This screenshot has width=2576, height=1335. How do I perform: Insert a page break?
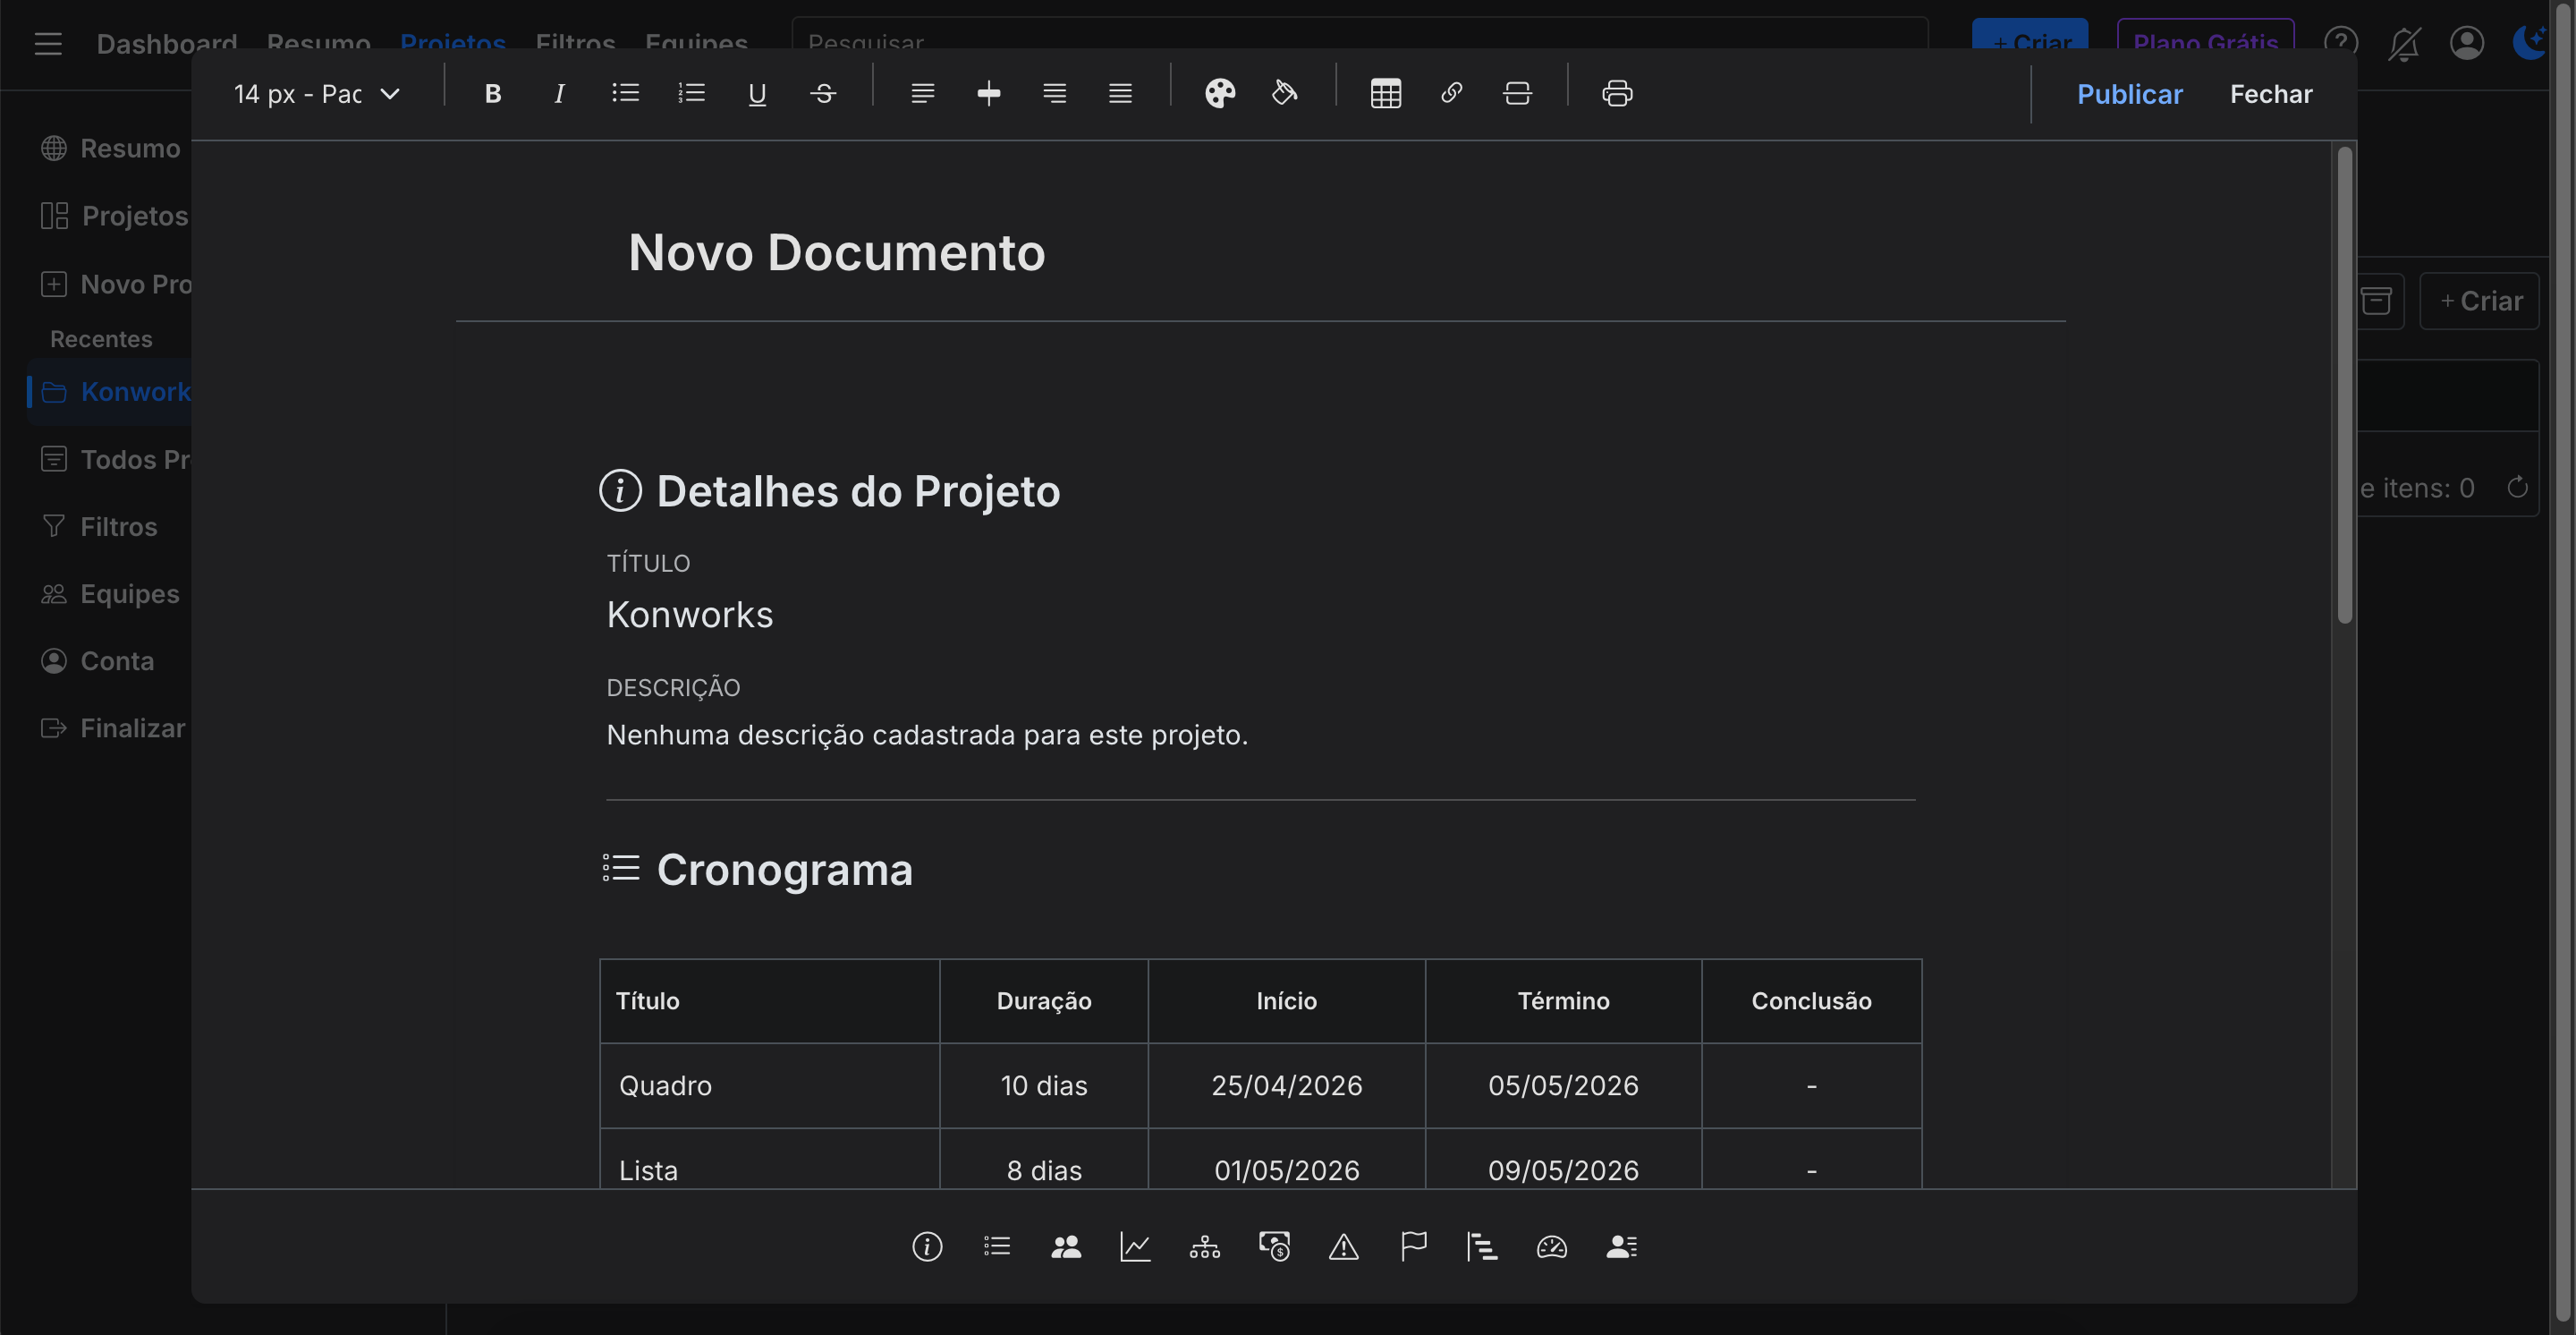[1517, 94]
